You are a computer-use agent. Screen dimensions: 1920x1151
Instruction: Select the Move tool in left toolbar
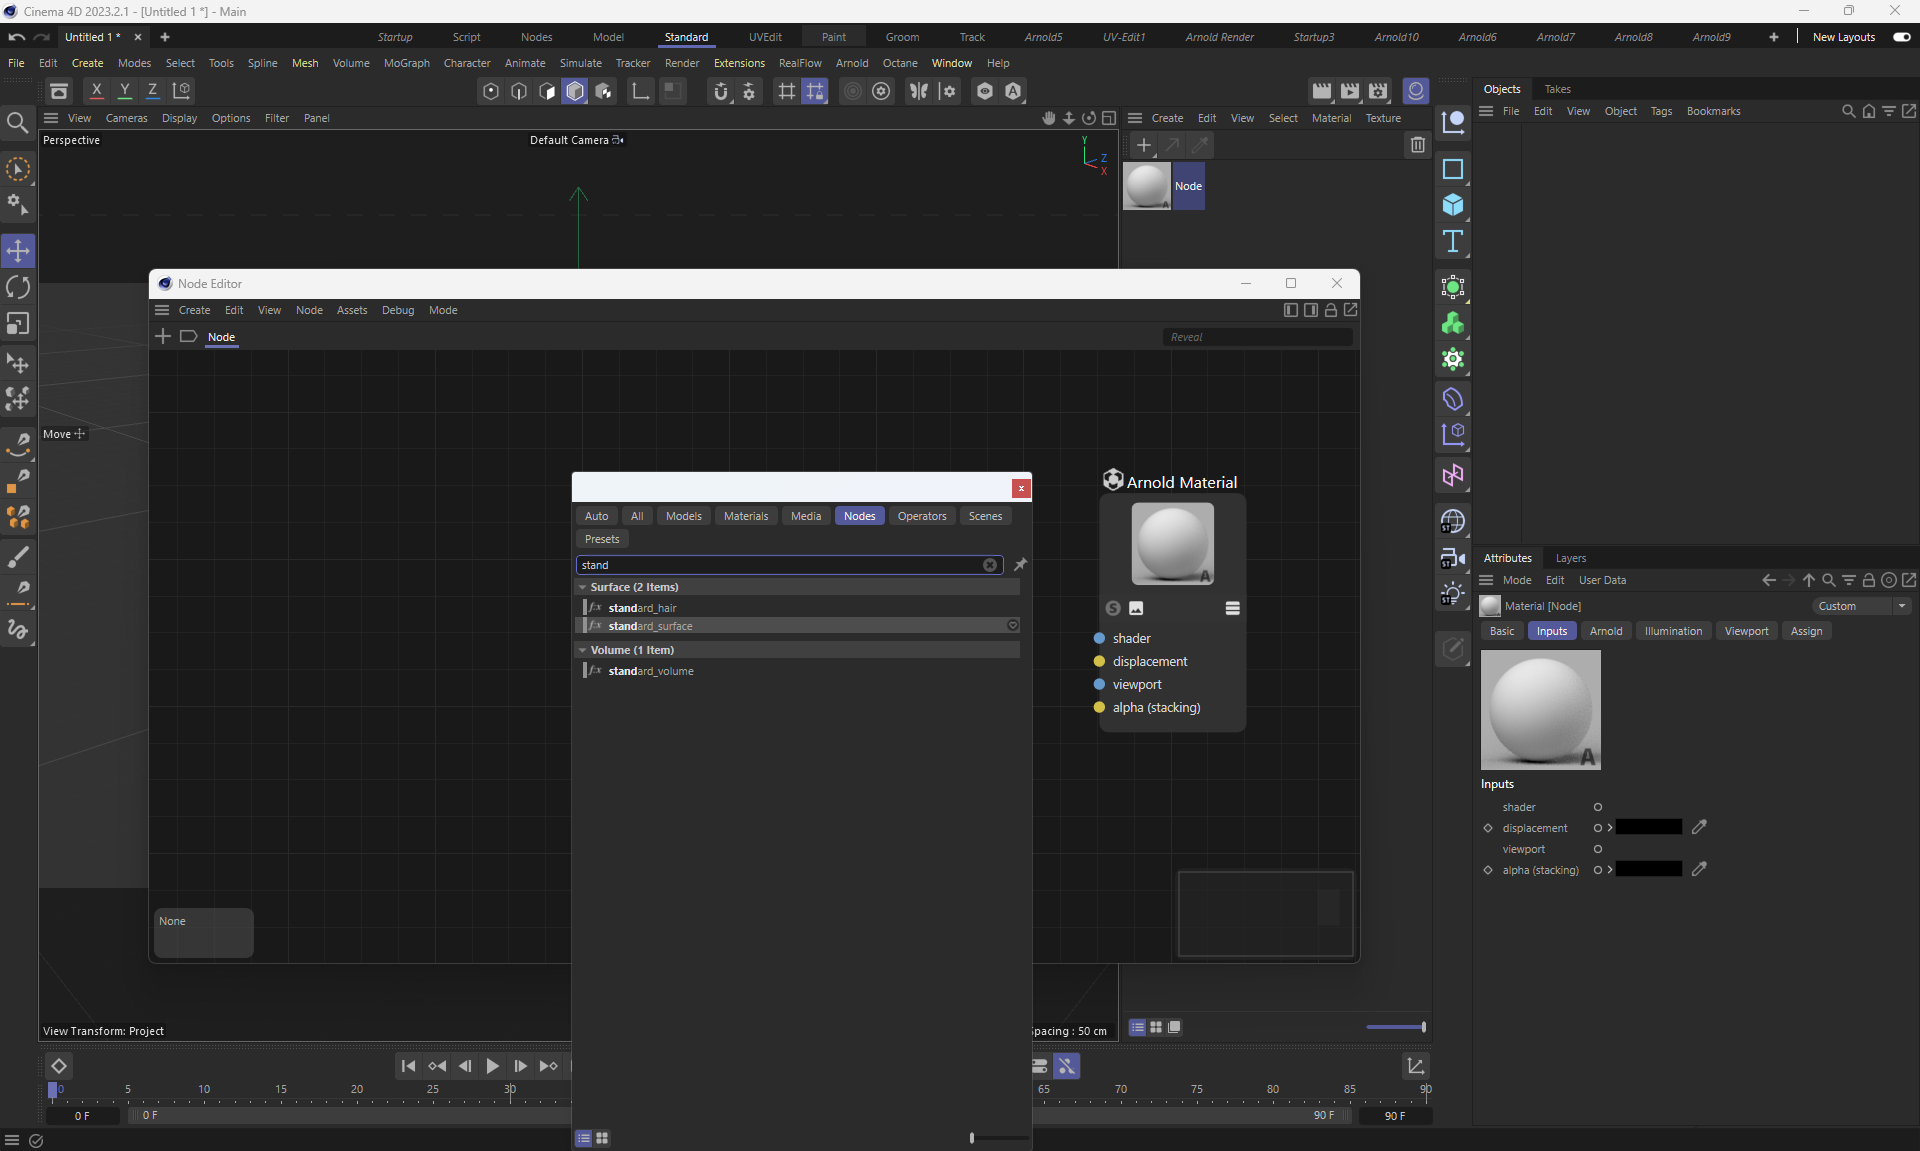tap(18, 250)
